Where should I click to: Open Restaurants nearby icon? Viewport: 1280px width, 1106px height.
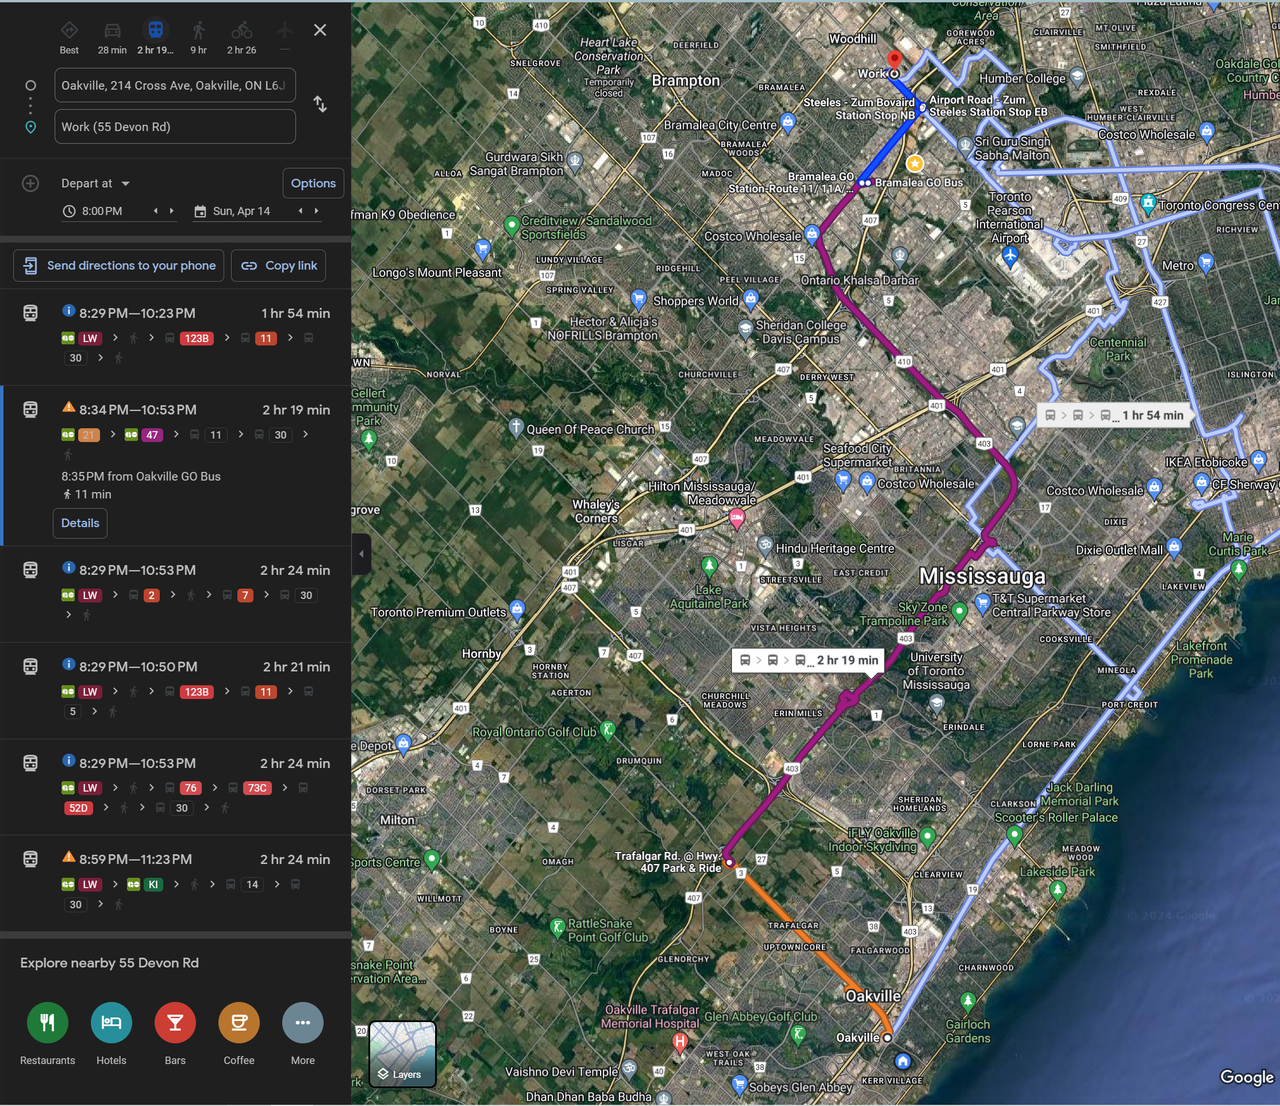click(x=47, y=1022)
